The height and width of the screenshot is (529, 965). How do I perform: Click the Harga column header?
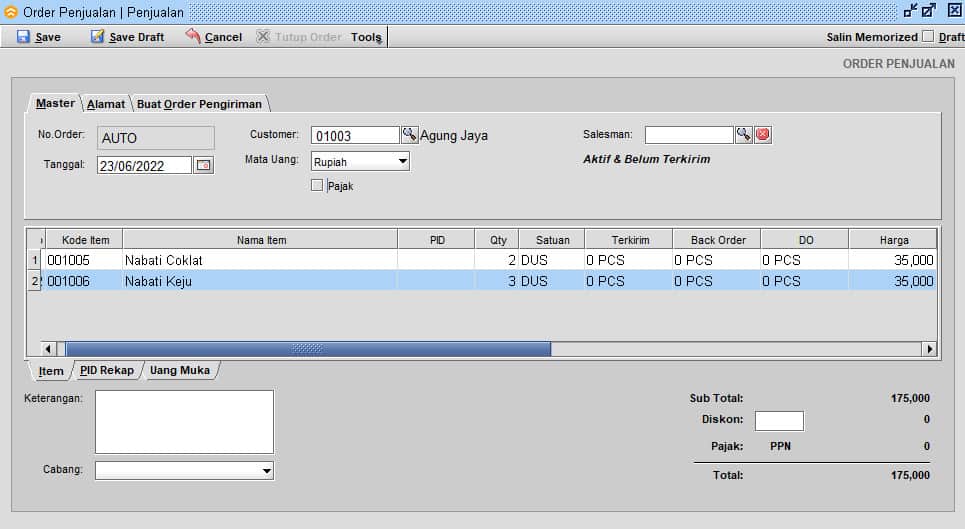point(894,239)
